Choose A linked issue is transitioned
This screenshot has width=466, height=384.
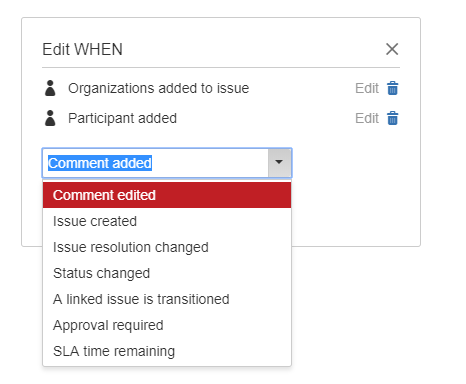tap(167, 299)
